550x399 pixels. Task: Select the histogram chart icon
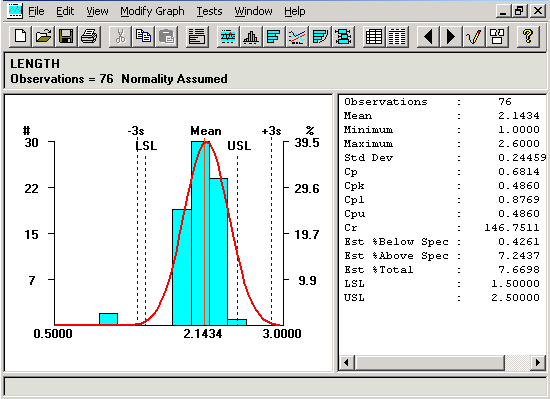[251, 36]
